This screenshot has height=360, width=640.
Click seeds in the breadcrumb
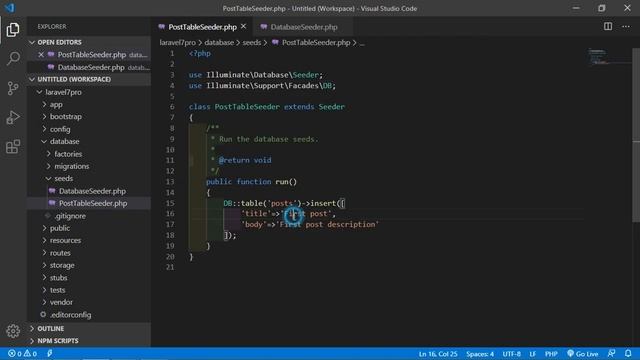(251, 42)
